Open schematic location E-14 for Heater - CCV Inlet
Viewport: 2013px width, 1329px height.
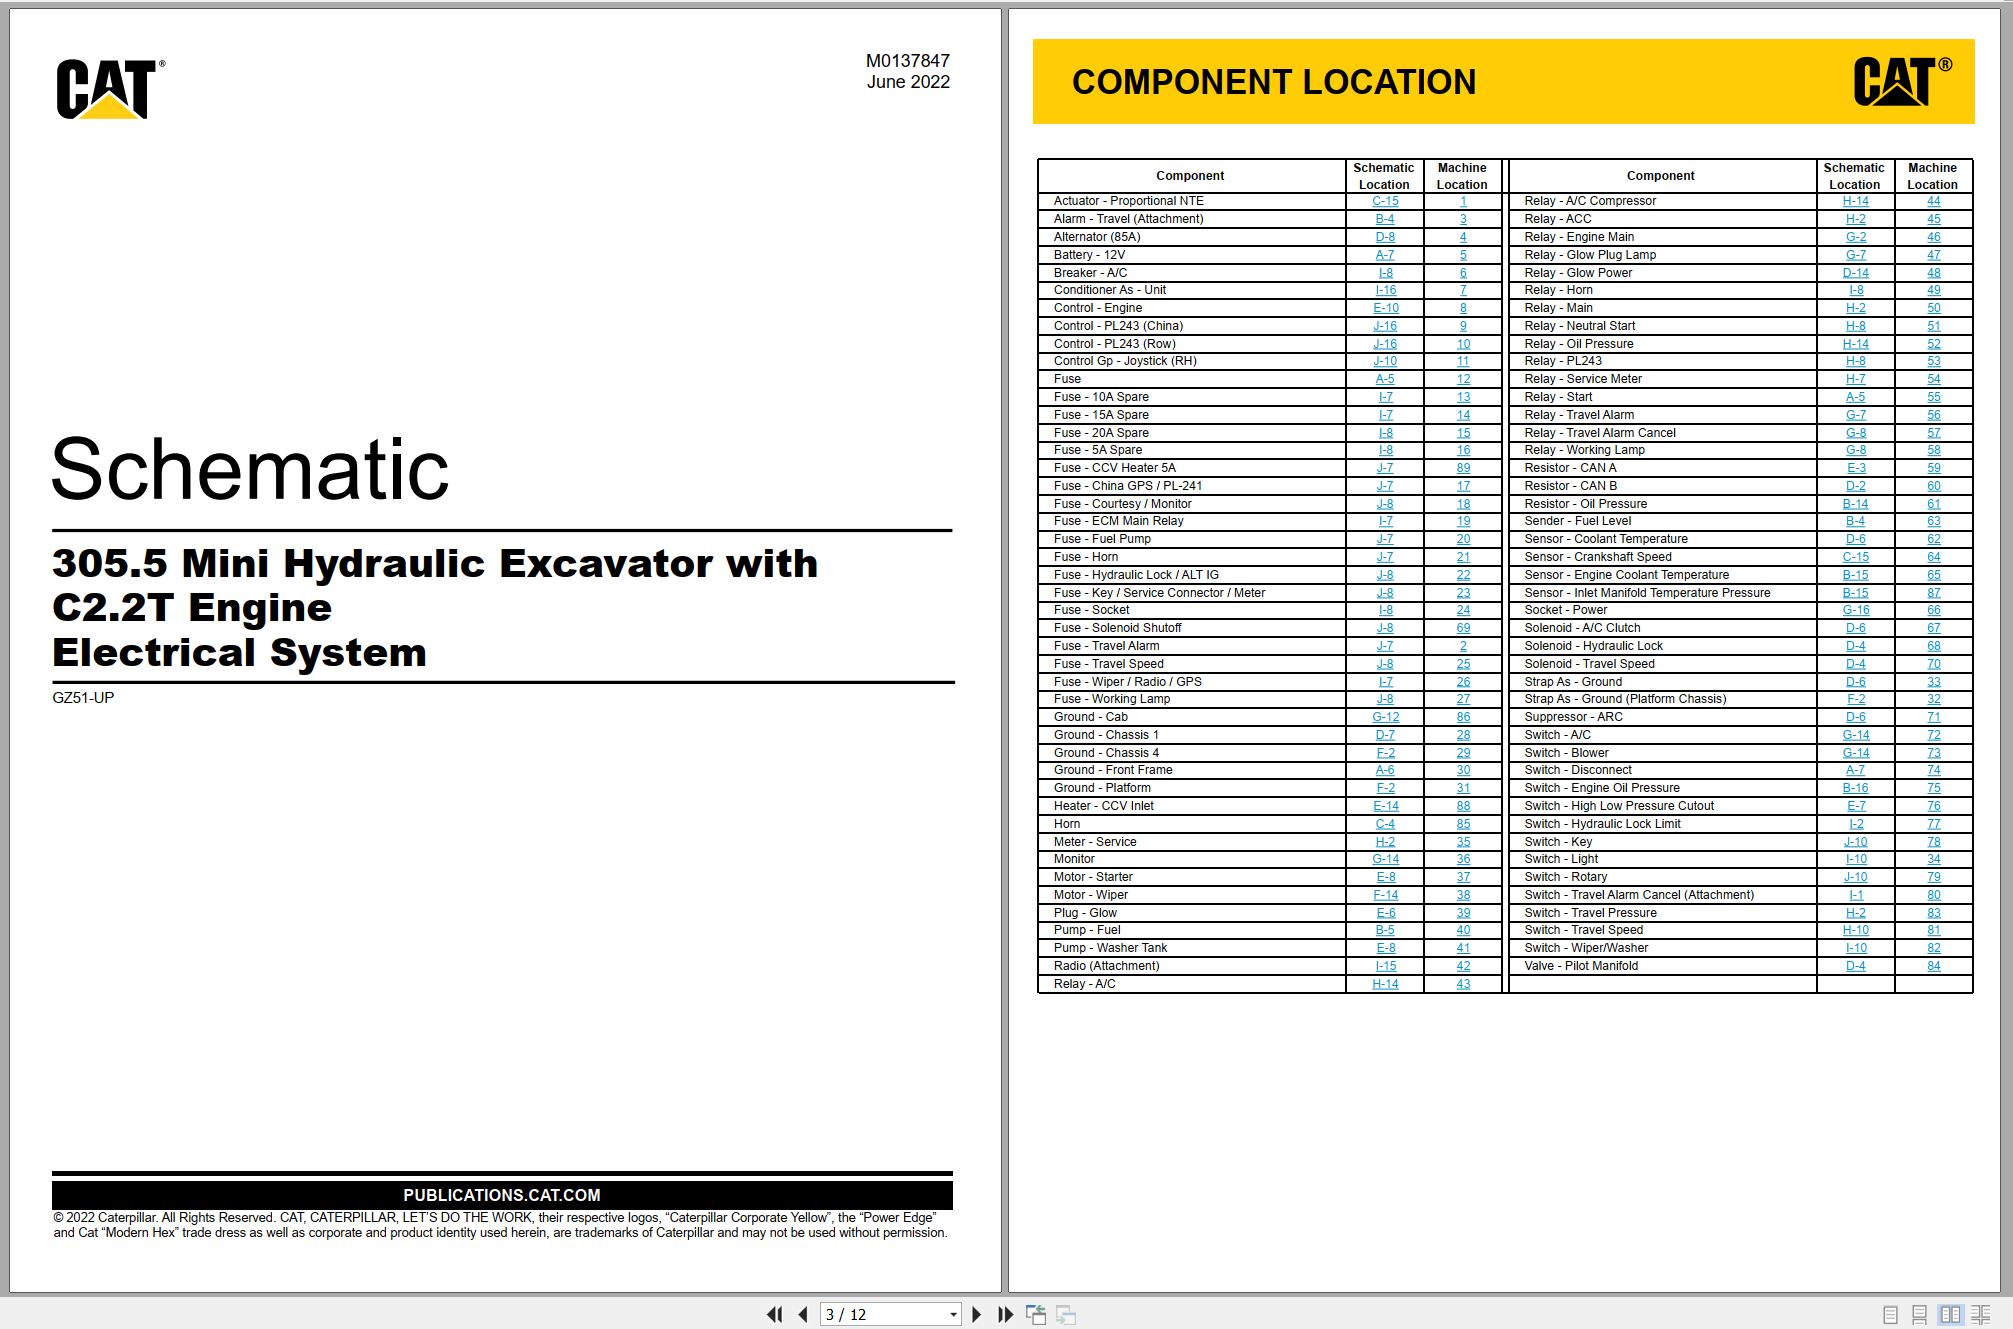[1386, 806]
